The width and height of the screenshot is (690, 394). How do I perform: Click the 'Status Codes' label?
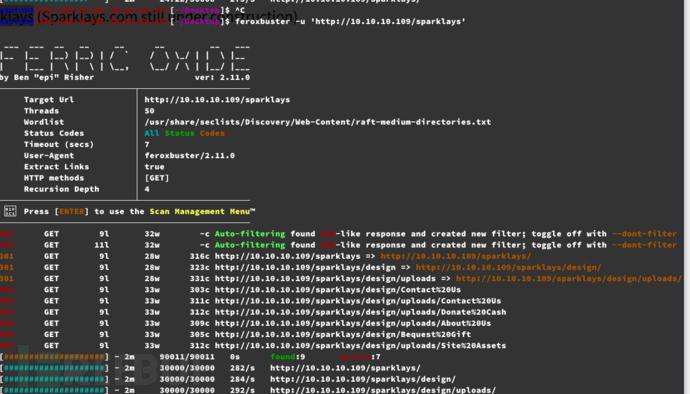coord(54,133)
